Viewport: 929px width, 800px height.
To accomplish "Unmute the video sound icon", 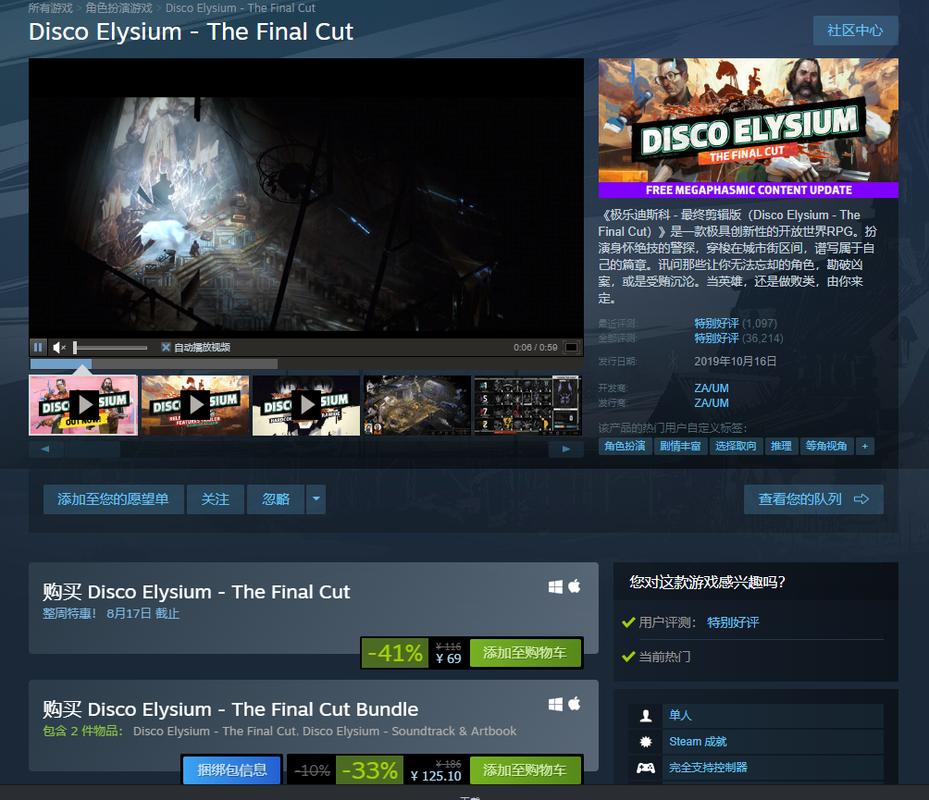I will point(59,347).
